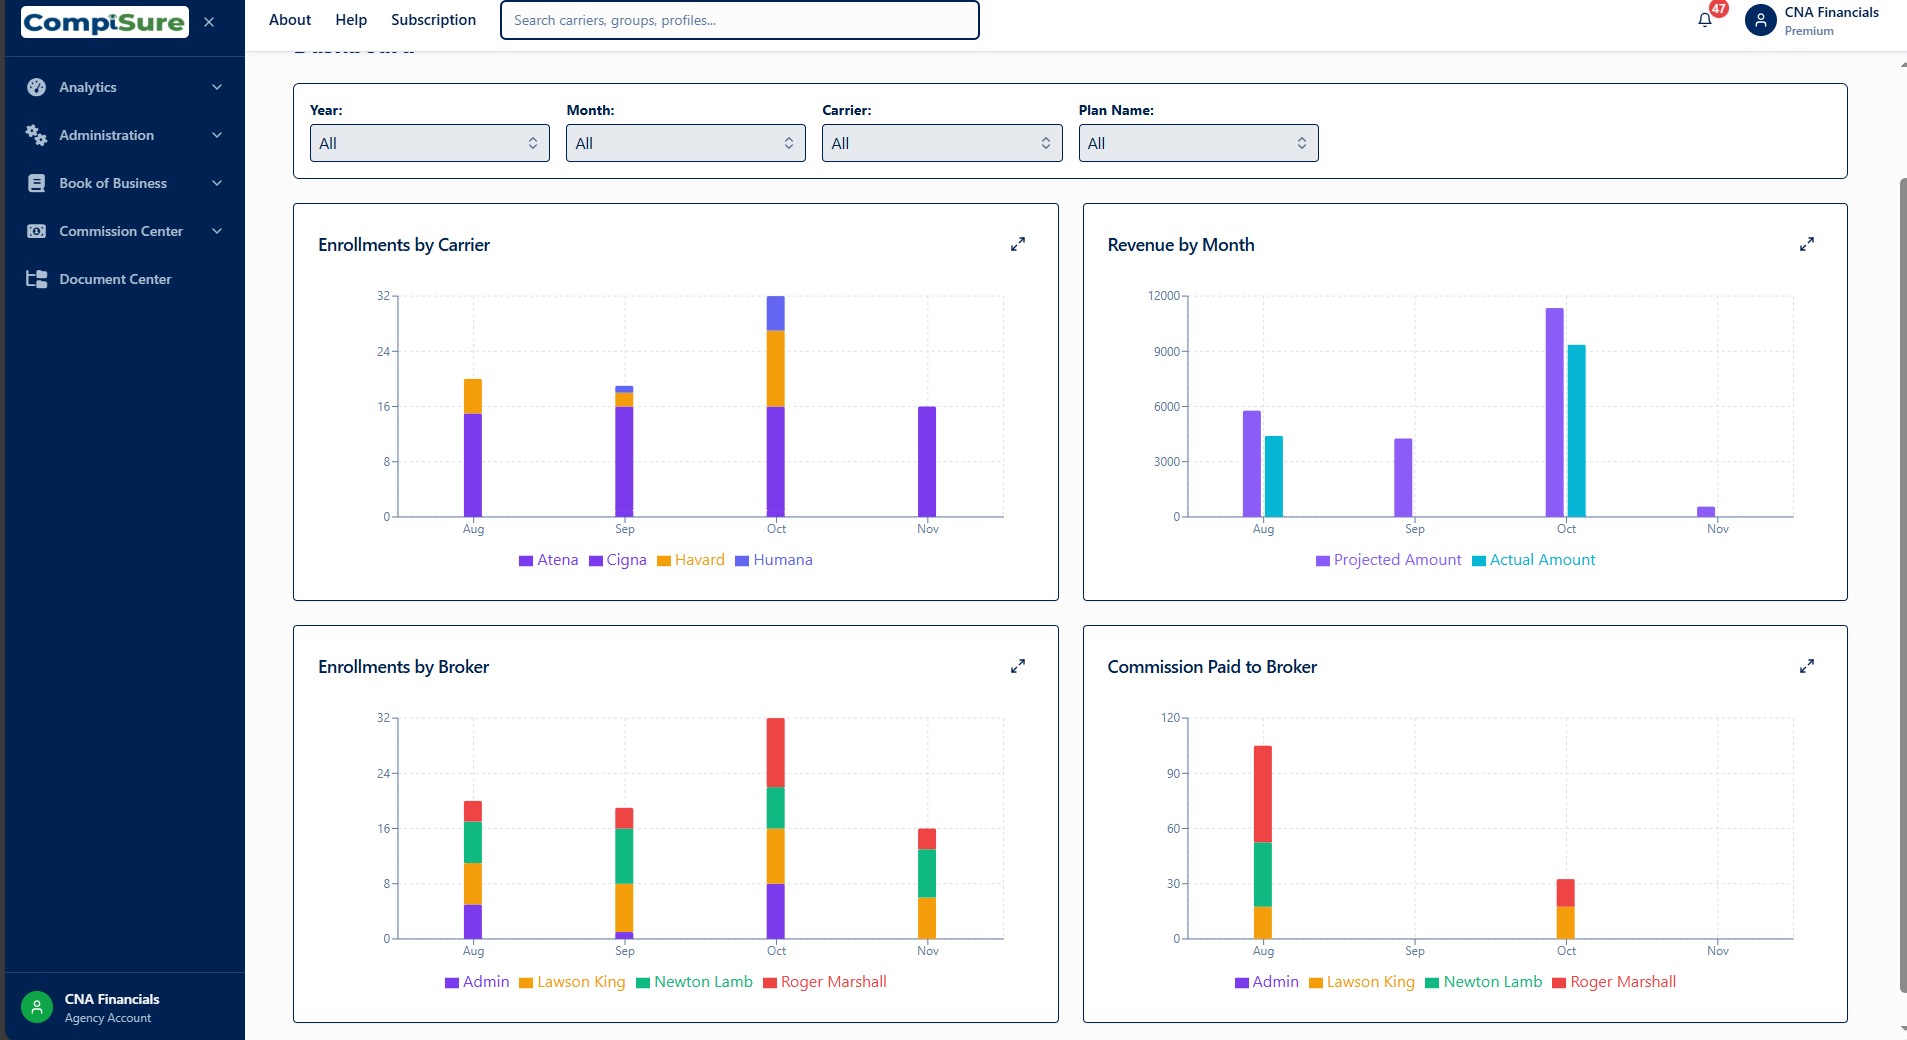This screenshot has height=1040, width=1907.
Task: Maximize the Enrollments by Broker chart
Action: pyautogui.click(x=1017, y=666)
